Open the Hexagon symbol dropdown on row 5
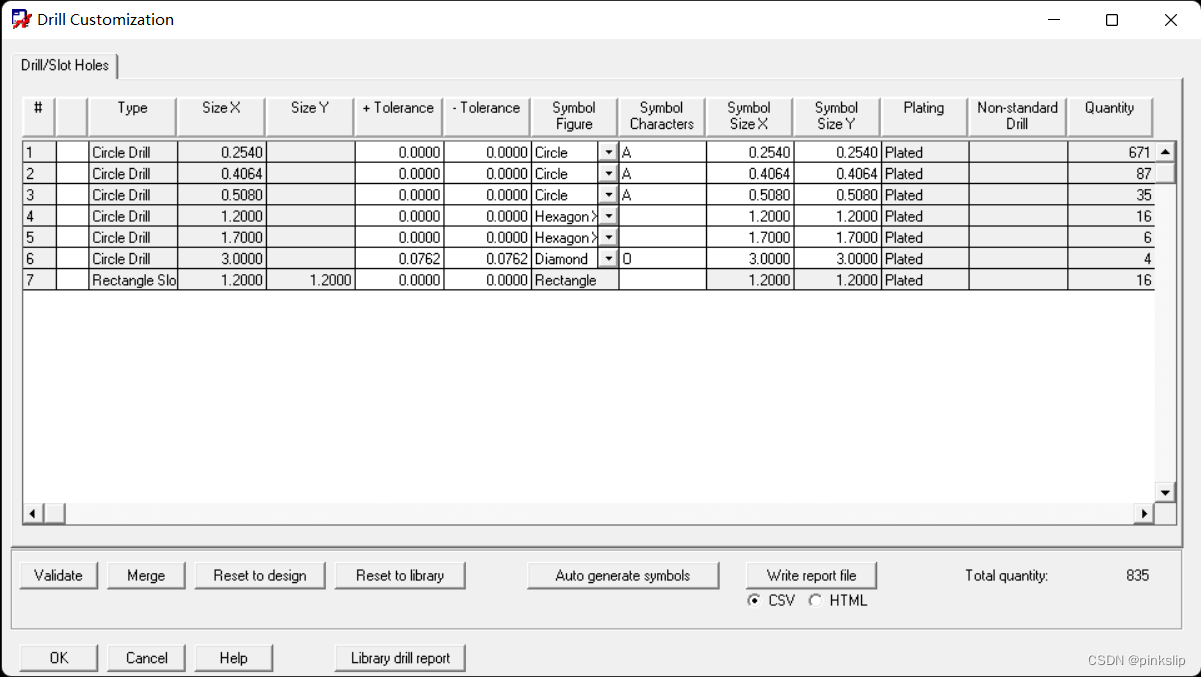The image size is (1201, 677). (608, 237)
